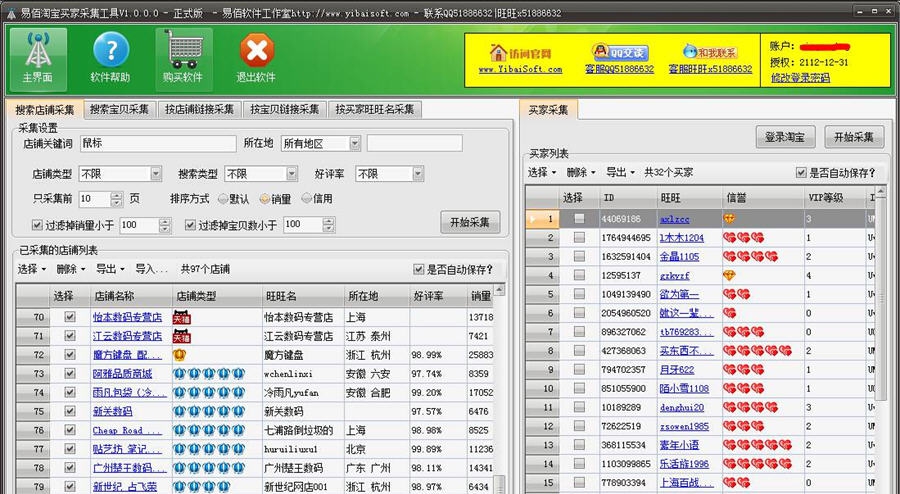Click application icon in title bar
The image size is (900, 494).
point(11,13)
